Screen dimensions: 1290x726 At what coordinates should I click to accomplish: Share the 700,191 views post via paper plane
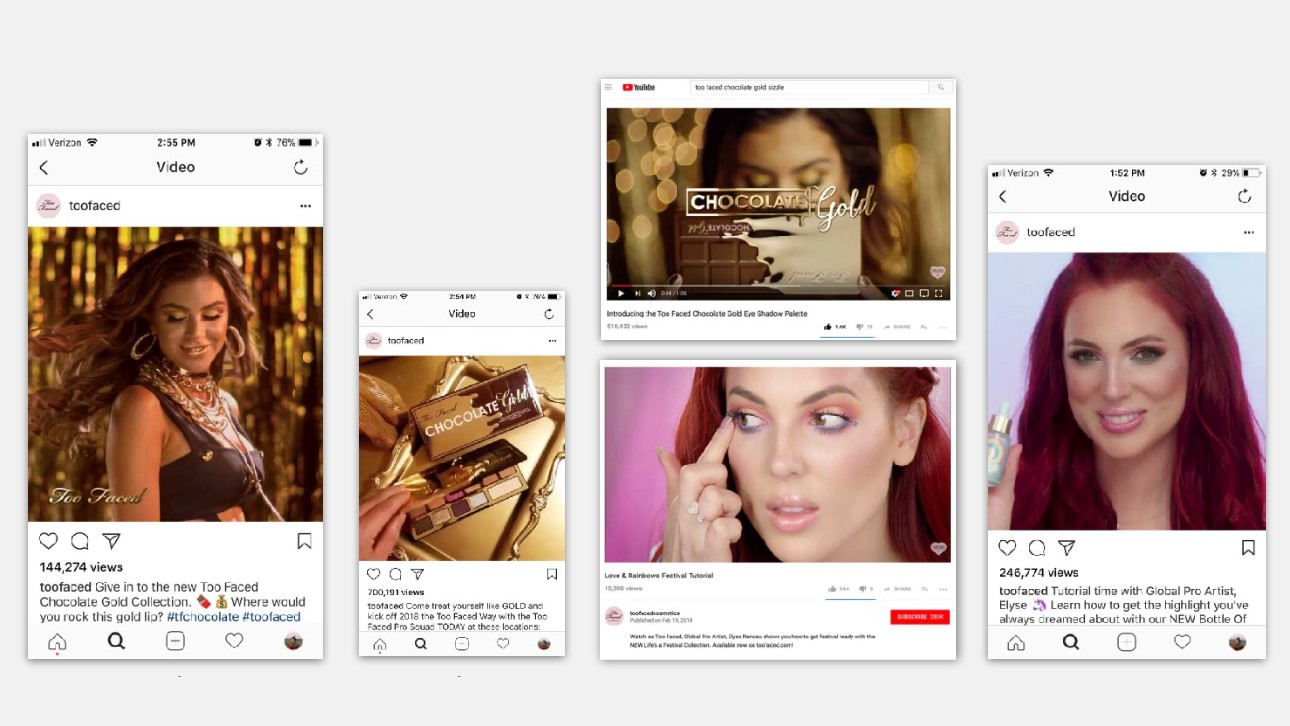417,574
